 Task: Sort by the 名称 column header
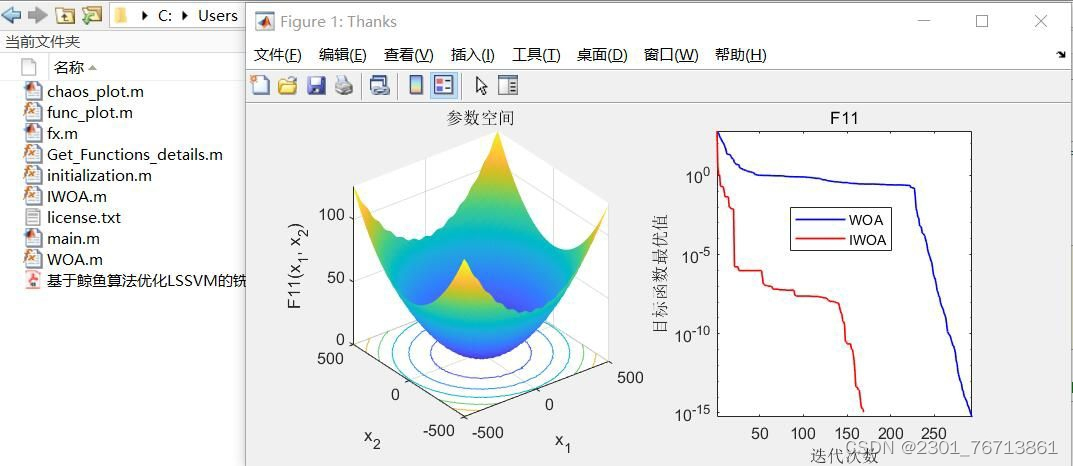point(69,67)
